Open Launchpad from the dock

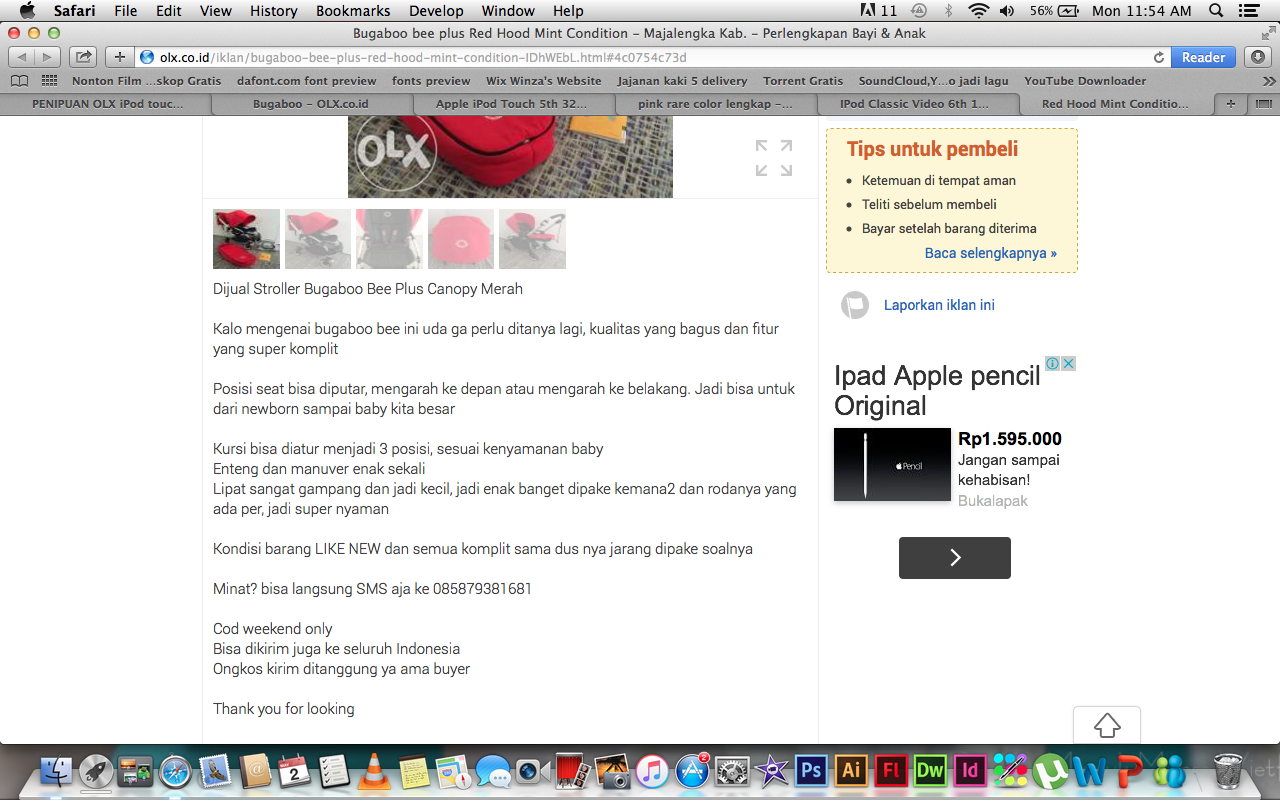coord(96,771)
